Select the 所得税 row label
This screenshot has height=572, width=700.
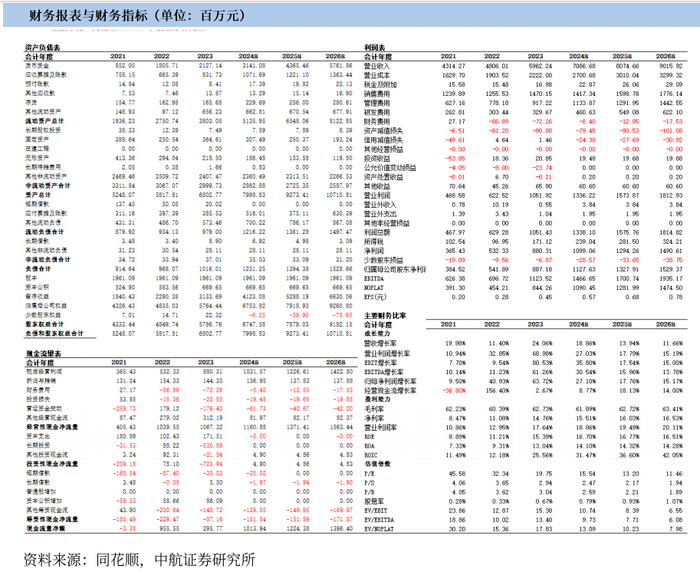pyautogui.click(x=374, y=242)
